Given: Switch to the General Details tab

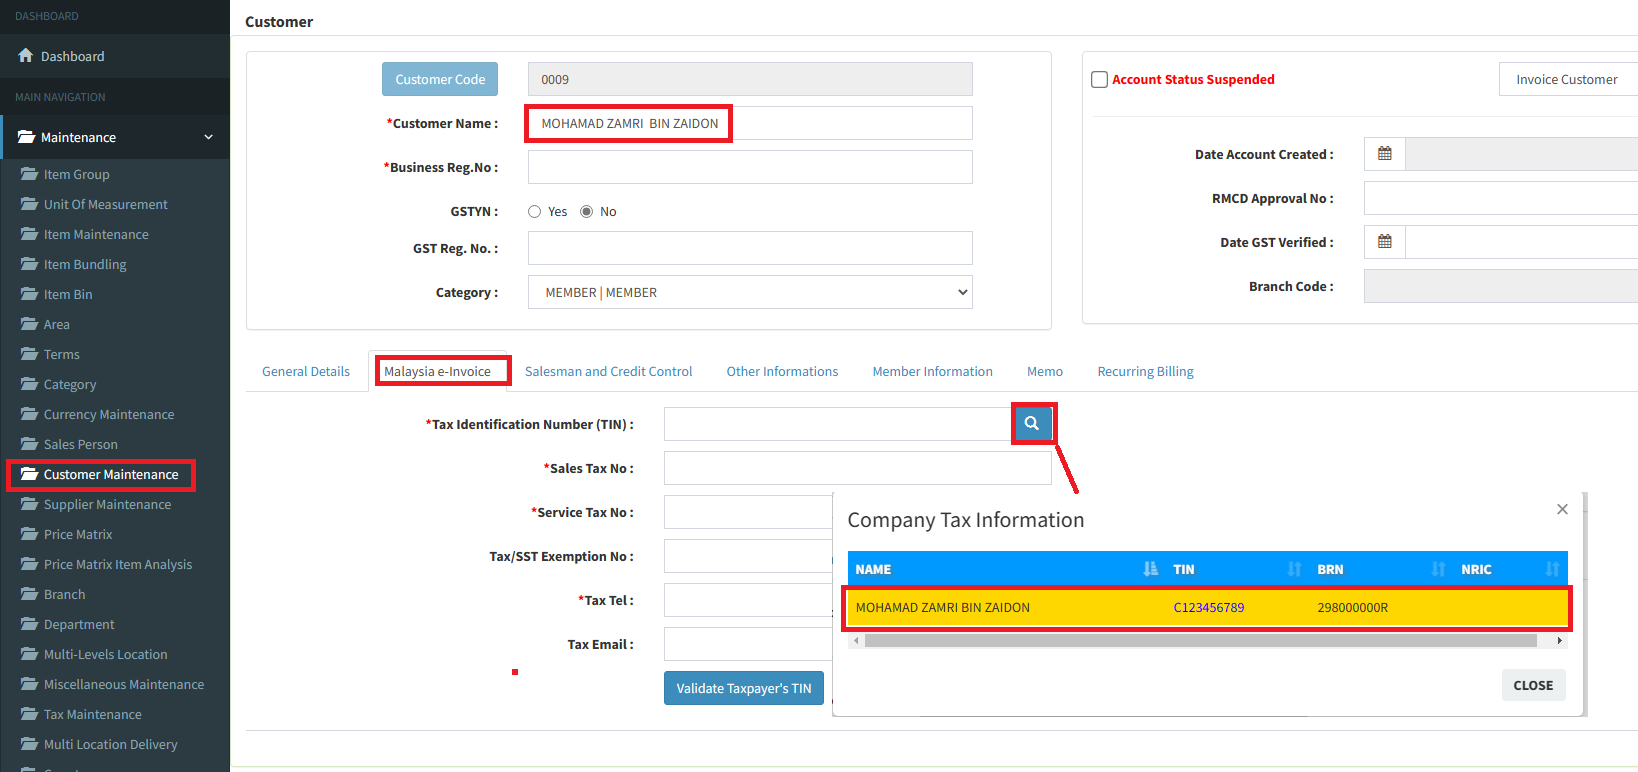Looking at the screenshot, I should pyautogui.click(x=306, y=372).
